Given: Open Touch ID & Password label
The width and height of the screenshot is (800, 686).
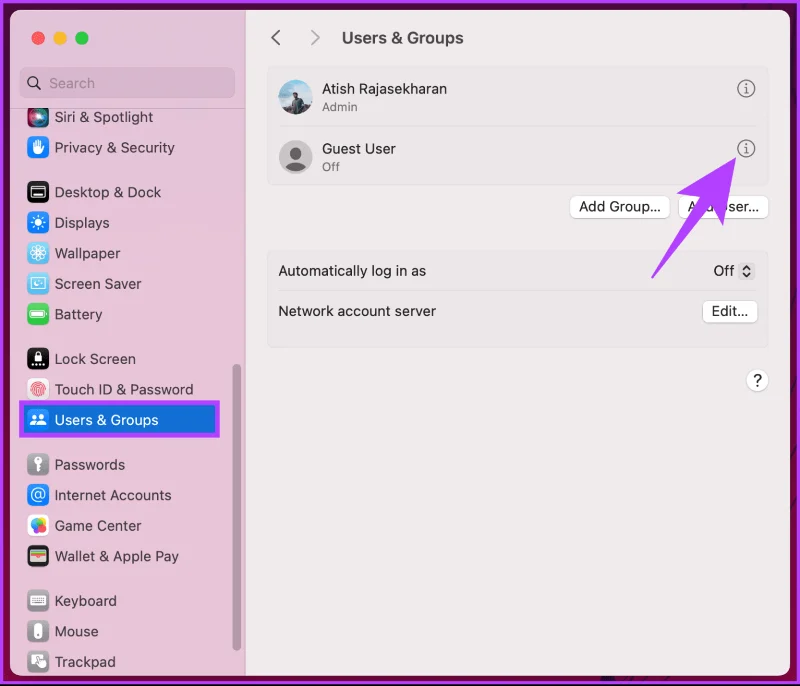Looking at the screenshot, I should click(x=124, y=390).
